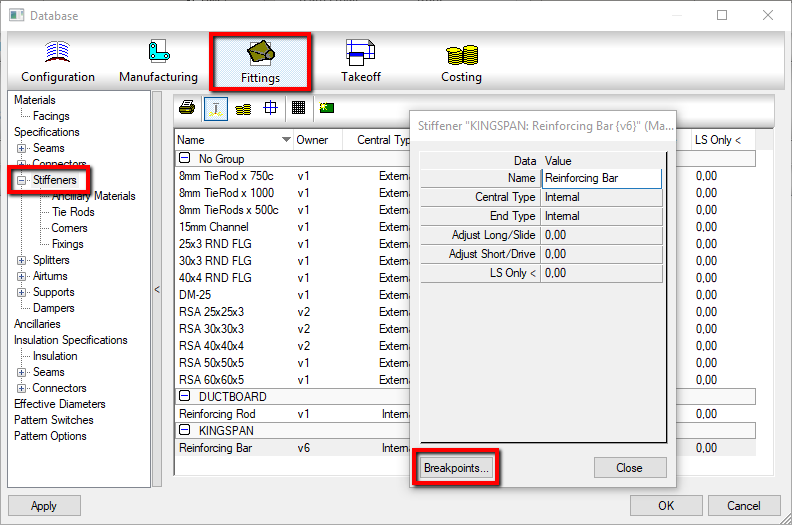This screenshot has height=525, width=792.
Task: Click the Cancel button
Action: click(x=744, y=506)
